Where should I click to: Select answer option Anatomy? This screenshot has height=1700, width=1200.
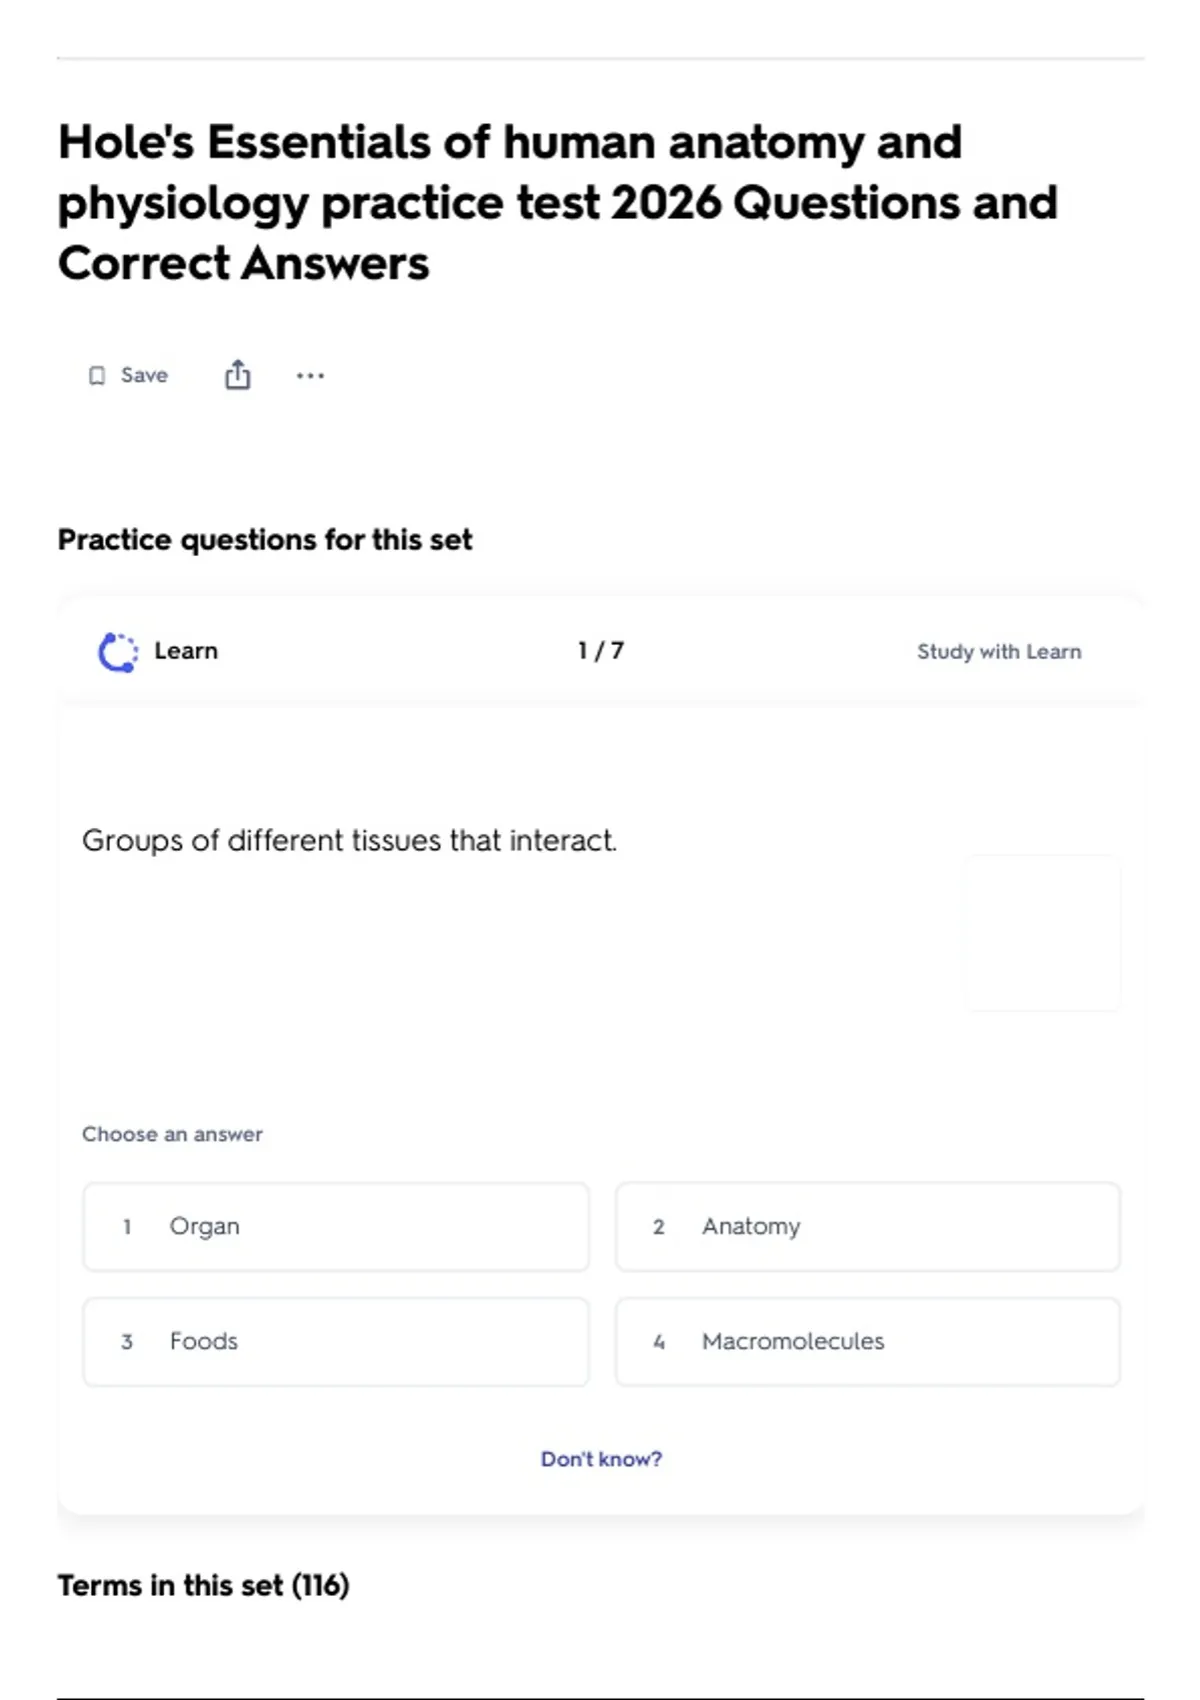(868, 1227)
